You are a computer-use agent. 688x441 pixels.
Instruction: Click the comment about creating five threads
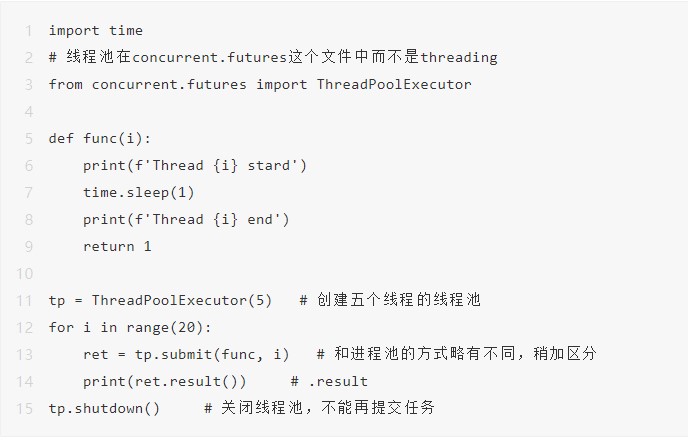[391, 300]
